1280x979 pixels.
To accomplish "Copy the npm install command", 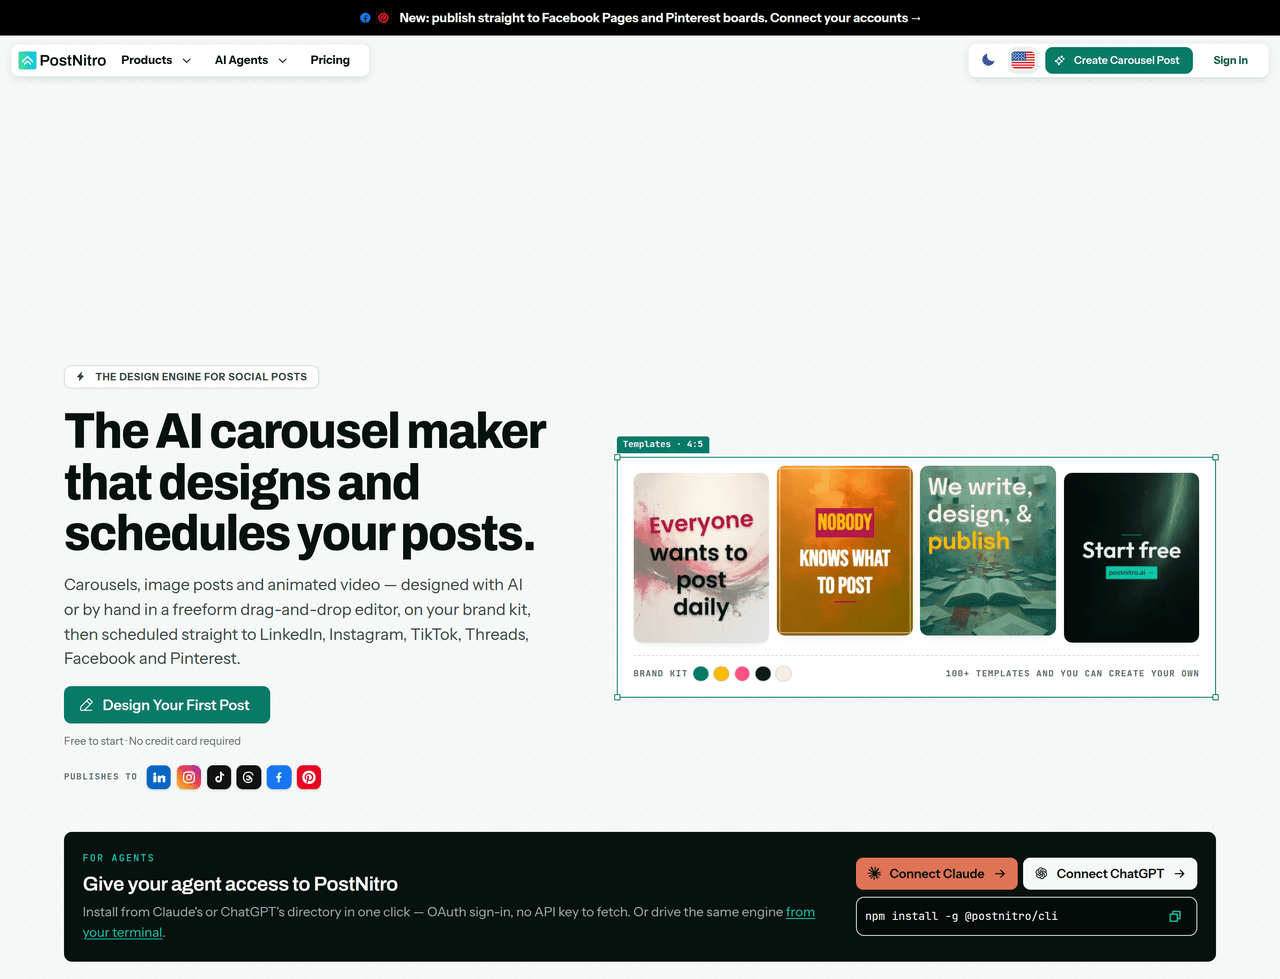I will click(x=1175, y=916).
